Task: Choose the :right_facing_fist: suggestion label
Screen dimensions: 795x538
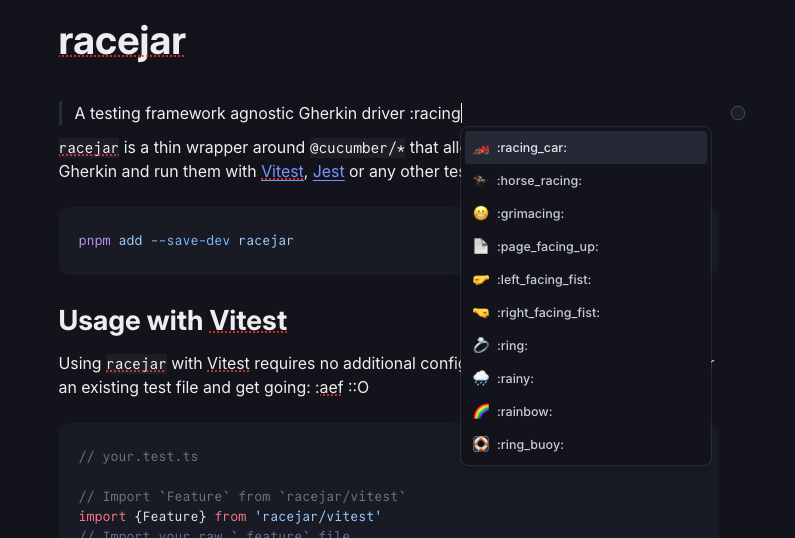Action: (x=548, y=312)
